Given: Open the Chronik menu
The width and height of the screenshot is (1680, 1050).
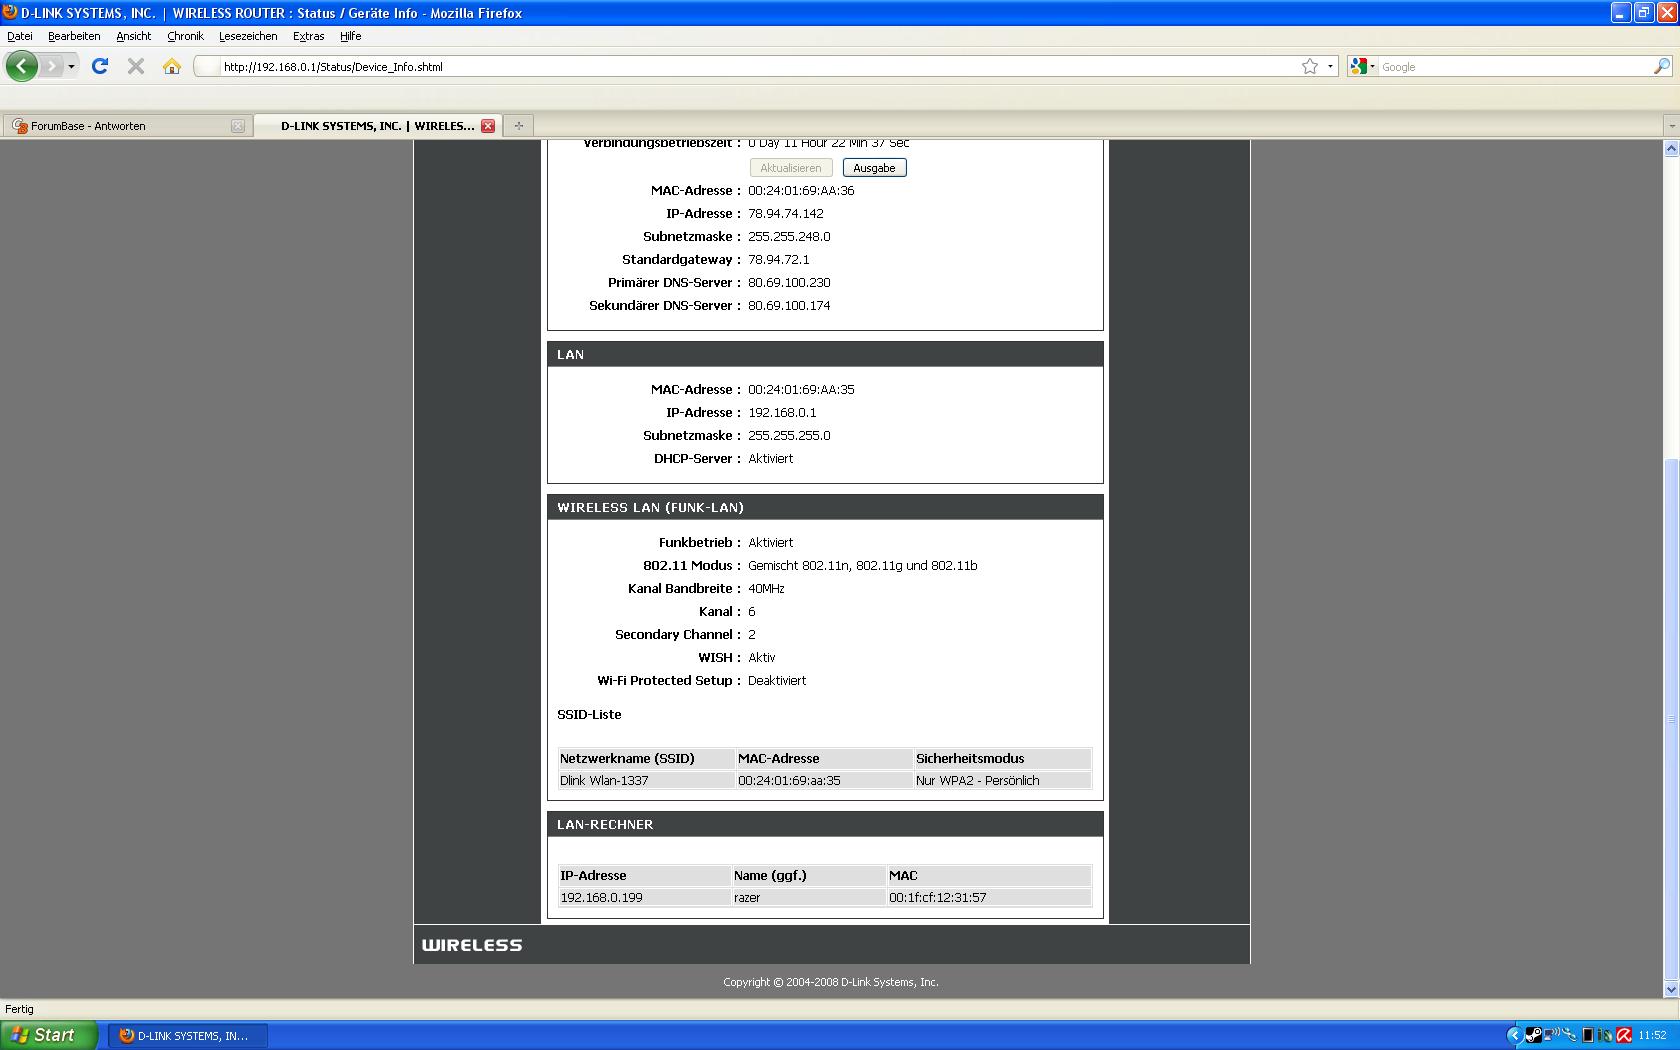Looking at the screenshot, I should 185,36.
